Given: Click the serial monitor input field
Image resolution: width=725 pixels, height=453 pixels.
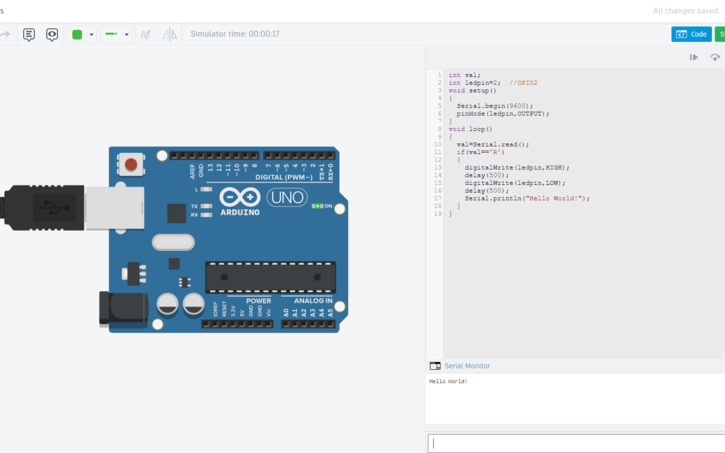Looking at the screenshot, I should click(576, 443).
